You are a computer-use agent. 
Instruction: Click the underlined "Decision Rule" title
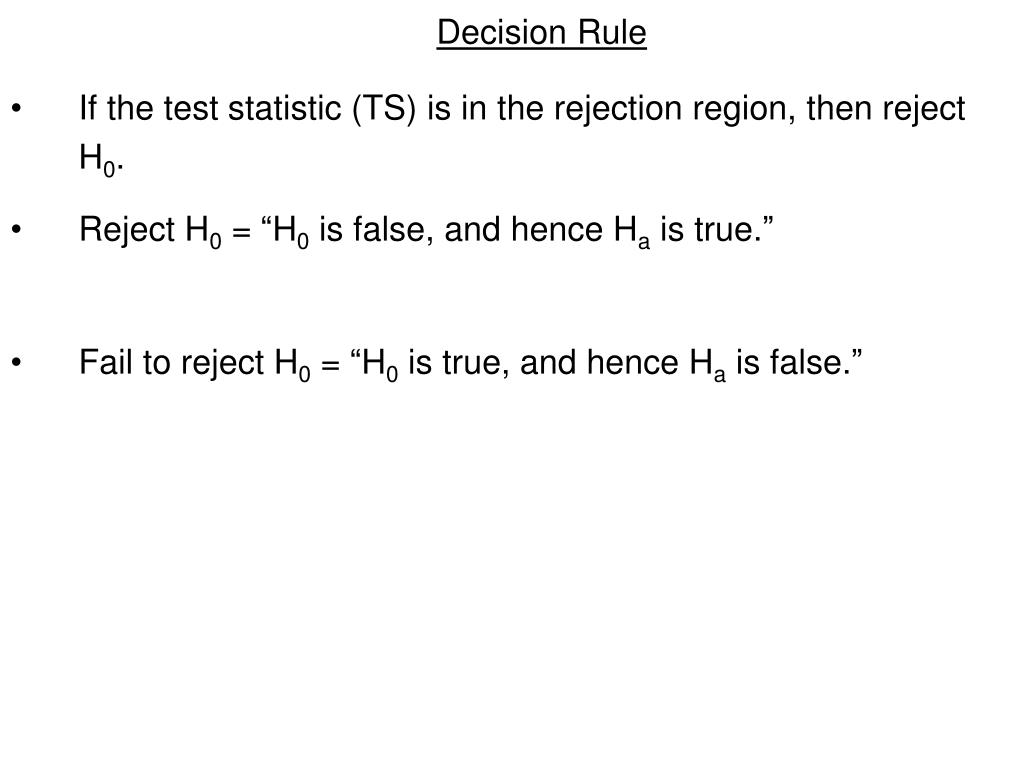click(541, 33)
